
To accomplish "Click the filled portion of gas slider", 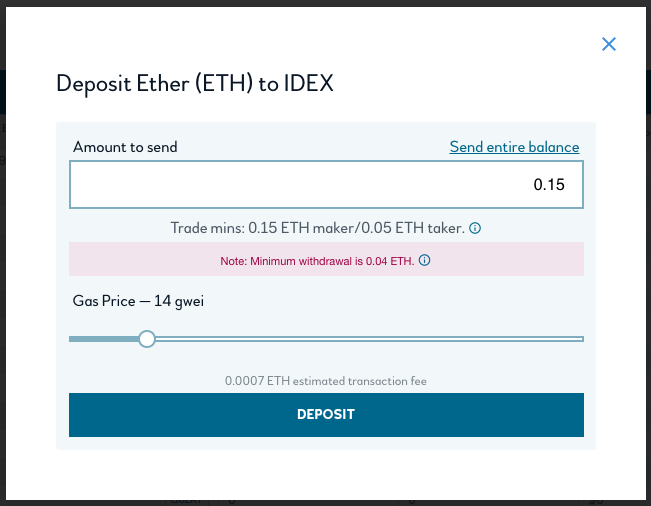I will (104, 339).
